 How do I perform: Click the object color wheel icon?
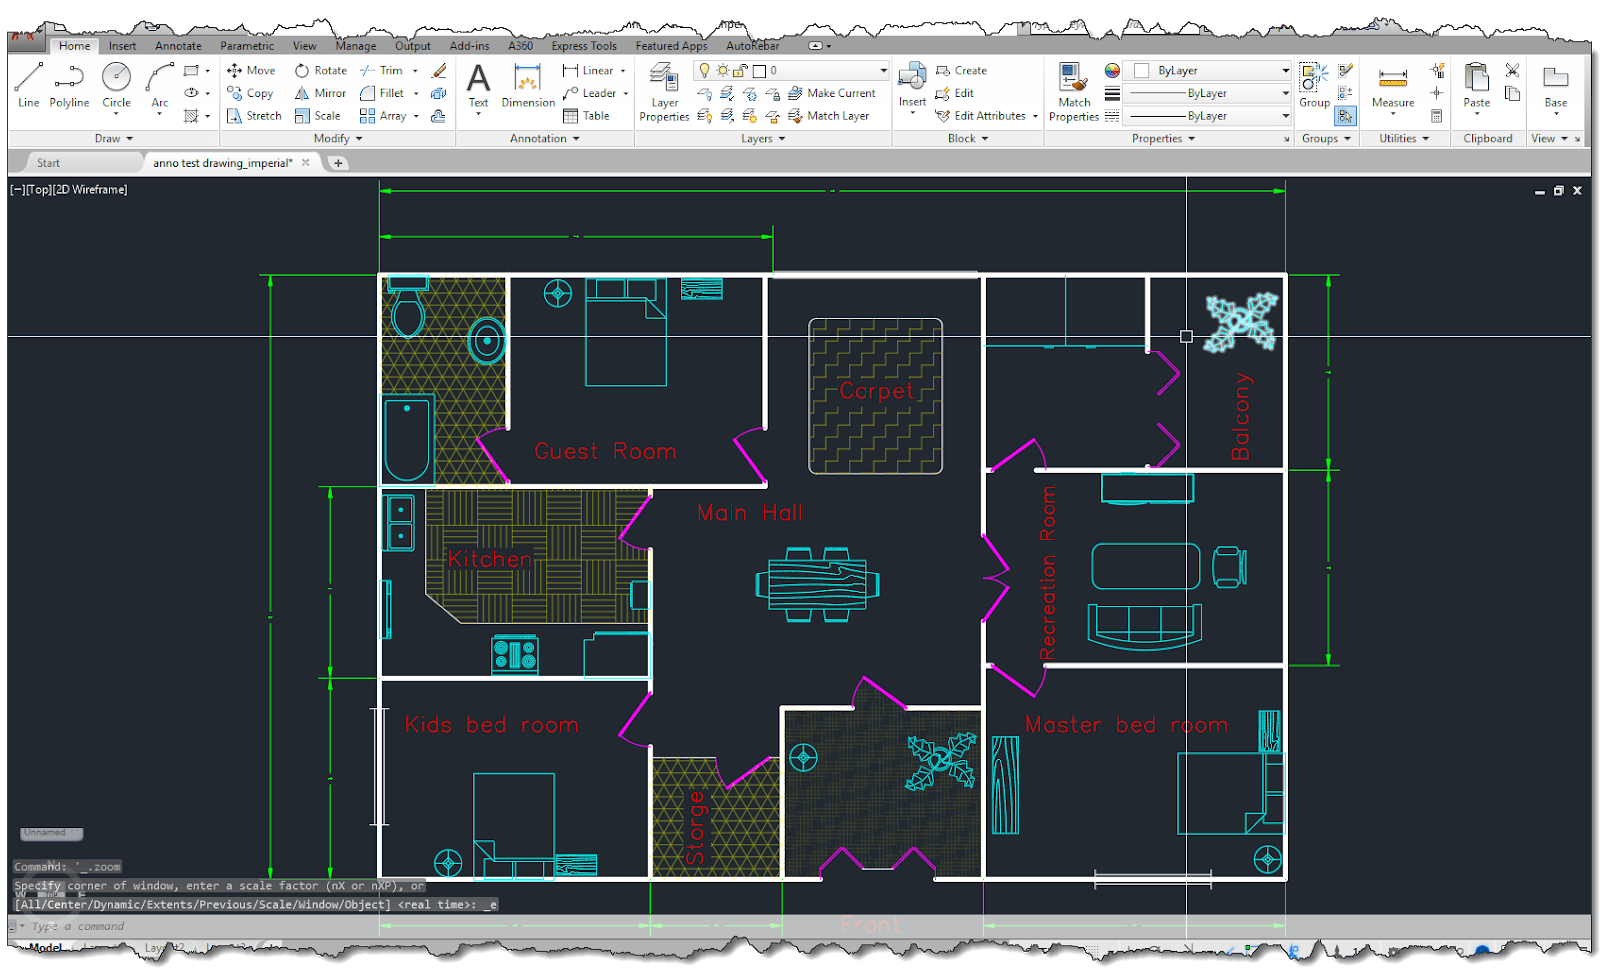[1112, 70]
